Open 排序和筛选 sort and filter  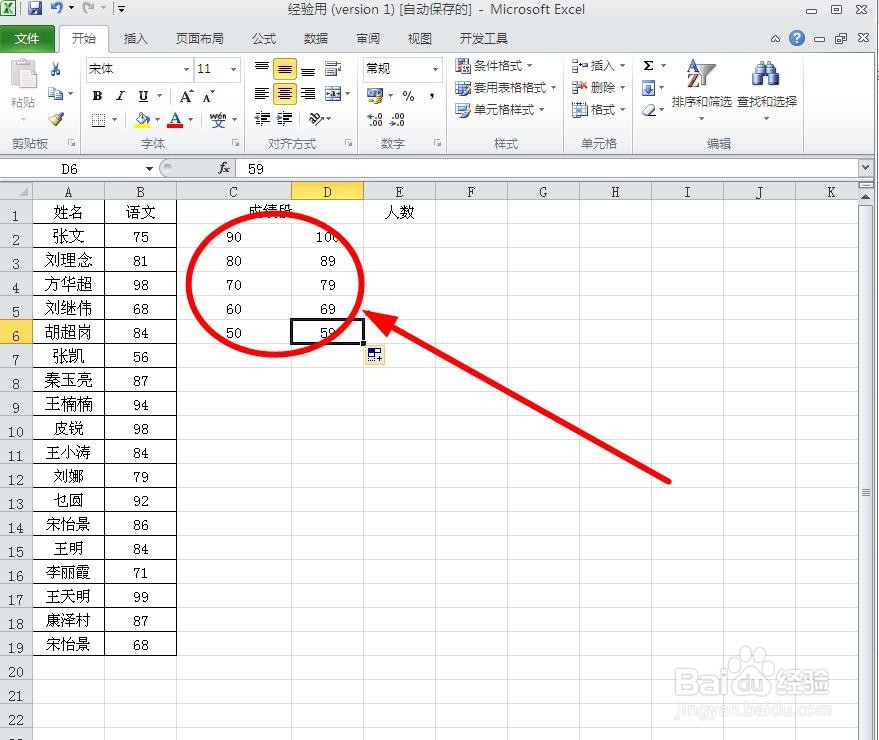click(x=701, y=89)
